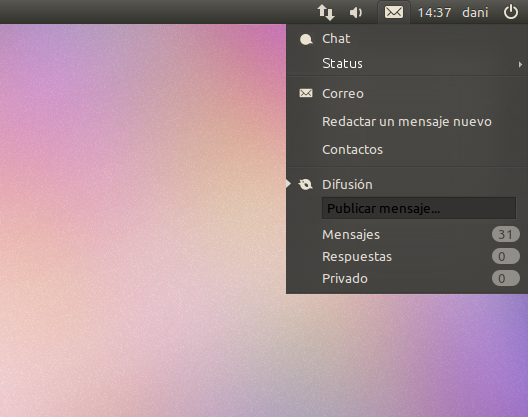Expand the Status submenu arrow
528x417 pixels.
point(520,64)
